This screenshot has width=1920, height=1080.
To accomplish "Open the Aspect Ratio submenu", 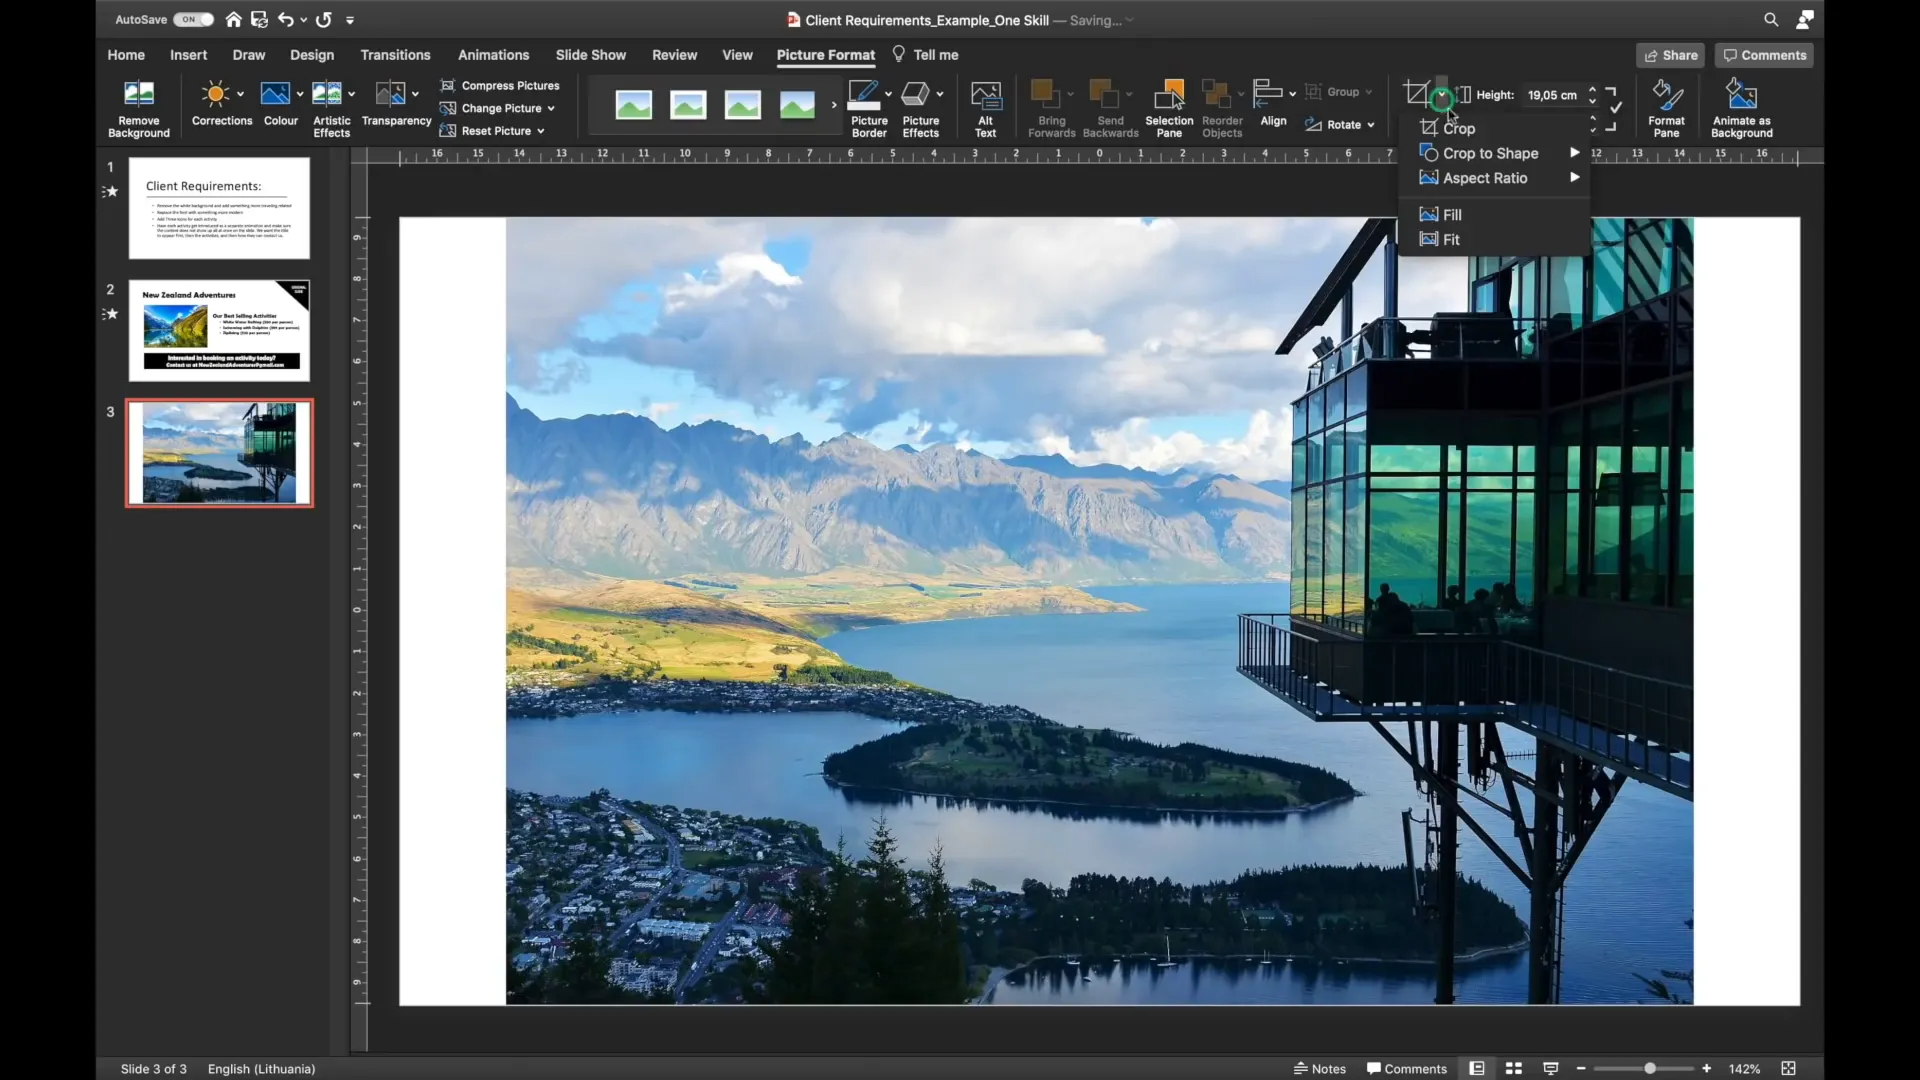I will tap(1483, 178).
